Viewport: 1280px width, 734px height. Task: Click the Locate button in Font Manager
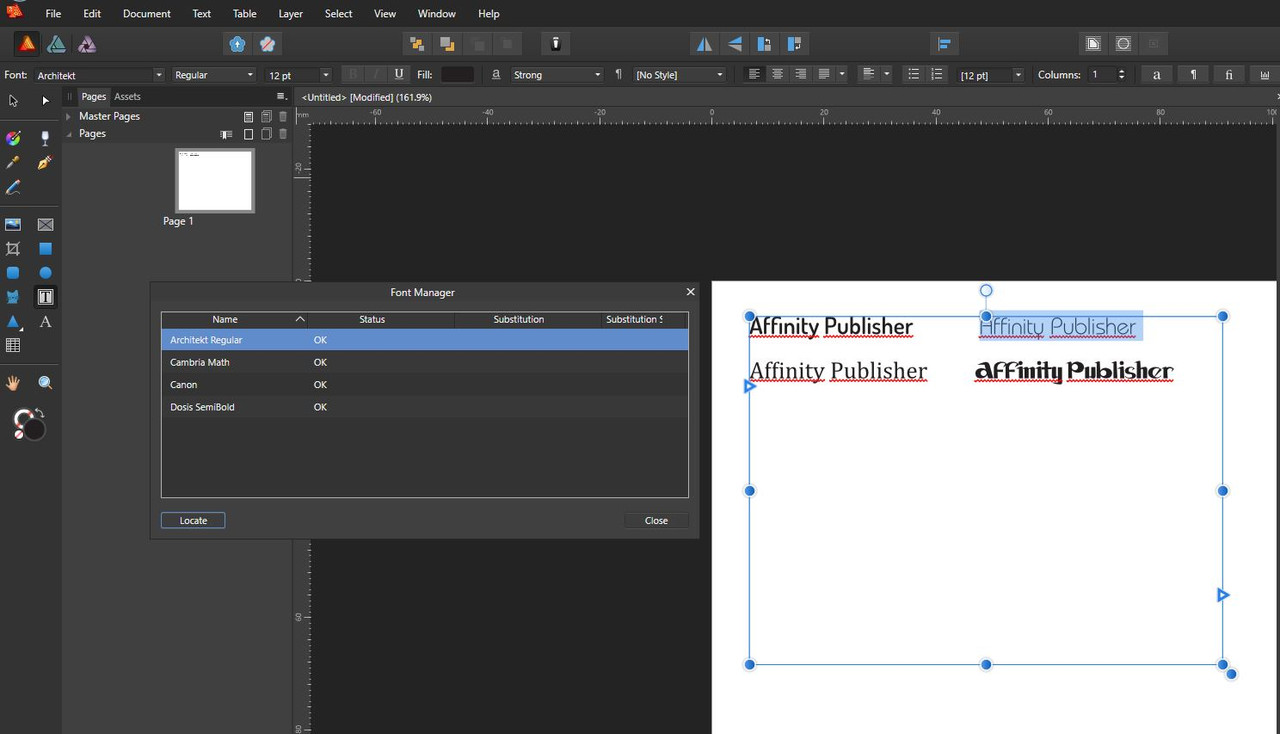[x=193, y=520]
